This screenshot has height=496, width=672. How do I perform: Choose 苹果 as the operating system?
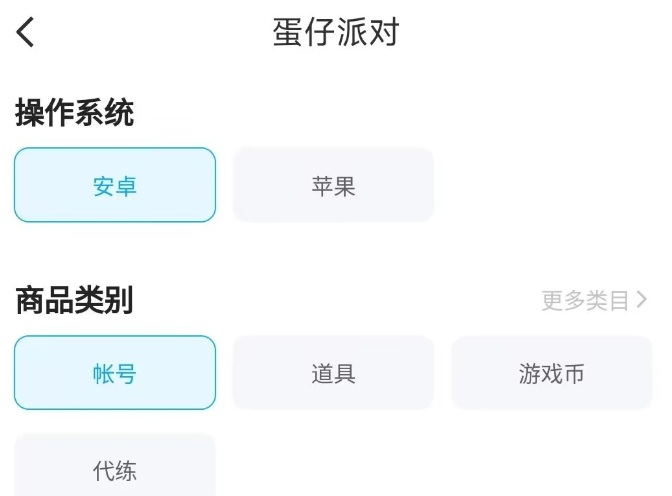point(333,185)
